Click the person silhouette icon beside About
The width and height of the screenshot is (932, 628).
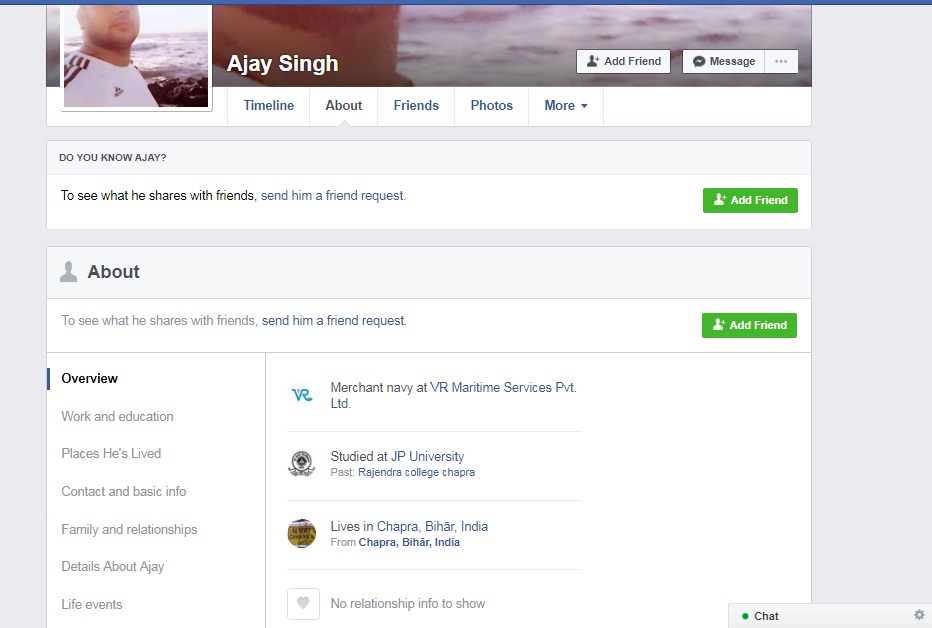pyautogui.click(x=68, y=272)
